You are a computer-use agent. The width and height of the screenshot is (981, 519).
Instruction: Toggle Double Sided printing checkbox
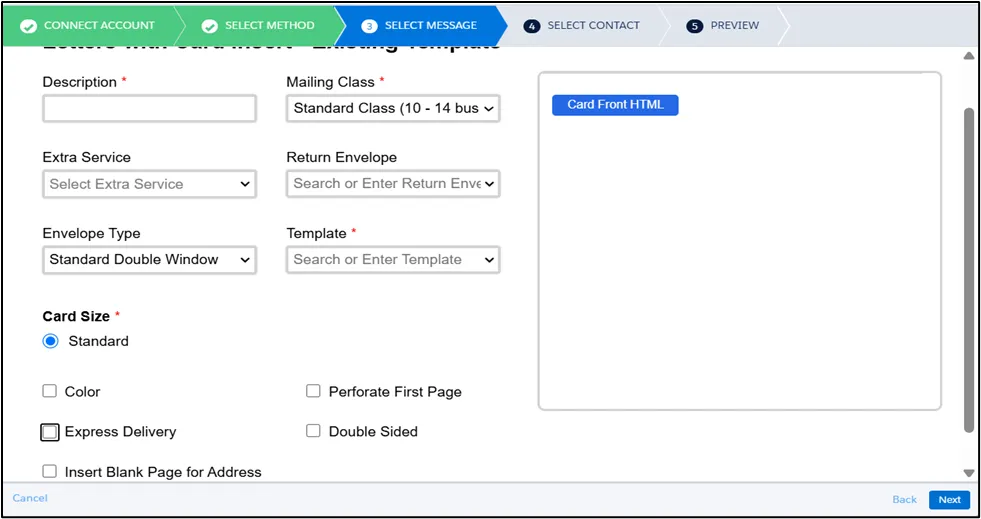click(313, 431)
